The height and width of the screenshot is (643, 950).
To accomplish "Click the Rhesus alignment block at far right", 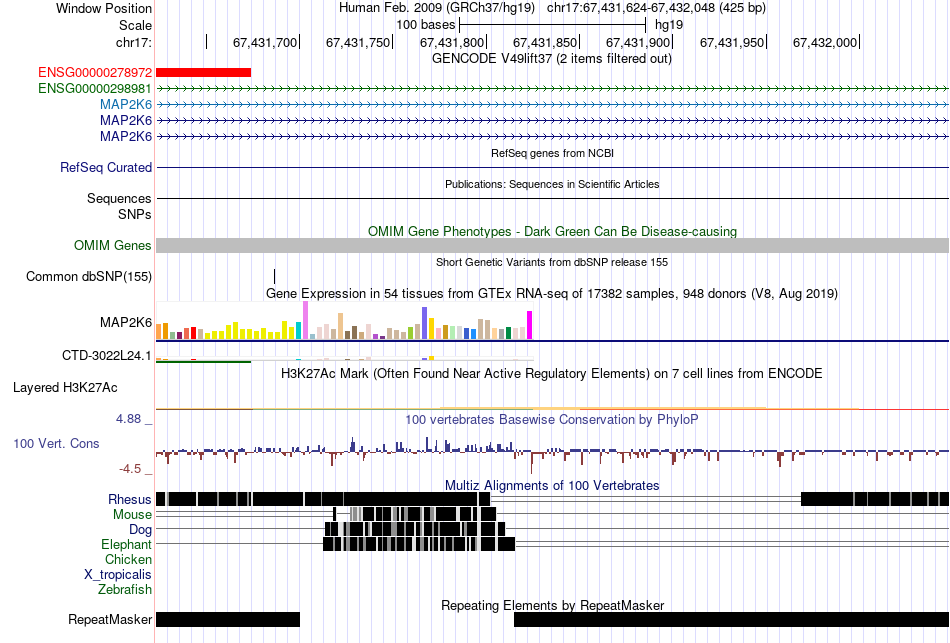I will [875, 499].
